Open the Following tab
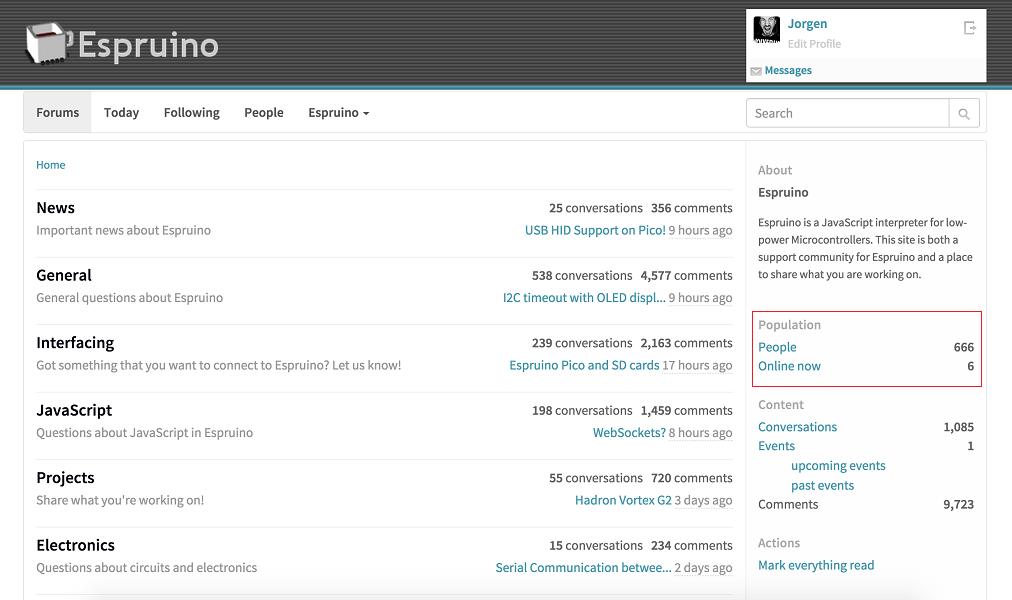Screen dimensions: 1012x600 [x=192, y=112]
